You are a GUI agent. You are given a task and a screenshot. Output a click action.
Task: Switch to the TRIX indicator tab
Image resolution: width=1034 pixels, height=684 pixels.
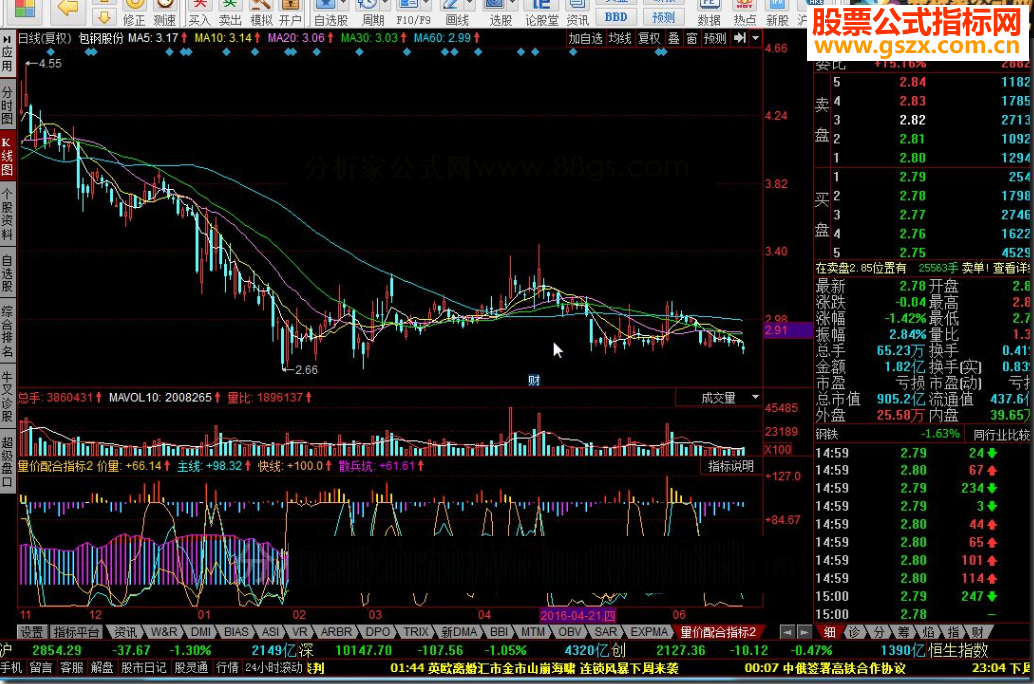tap(416, 632)
